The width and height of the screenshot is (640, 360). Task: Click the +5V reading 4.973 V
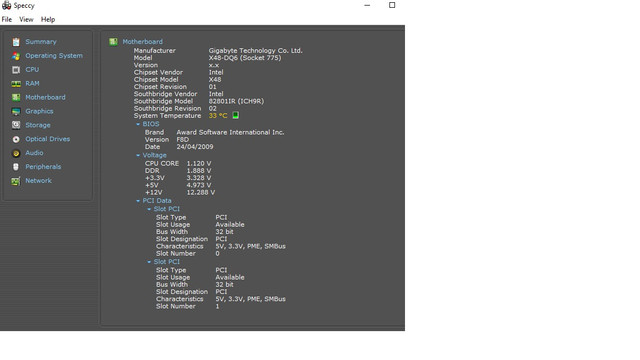tap(199, 185)
